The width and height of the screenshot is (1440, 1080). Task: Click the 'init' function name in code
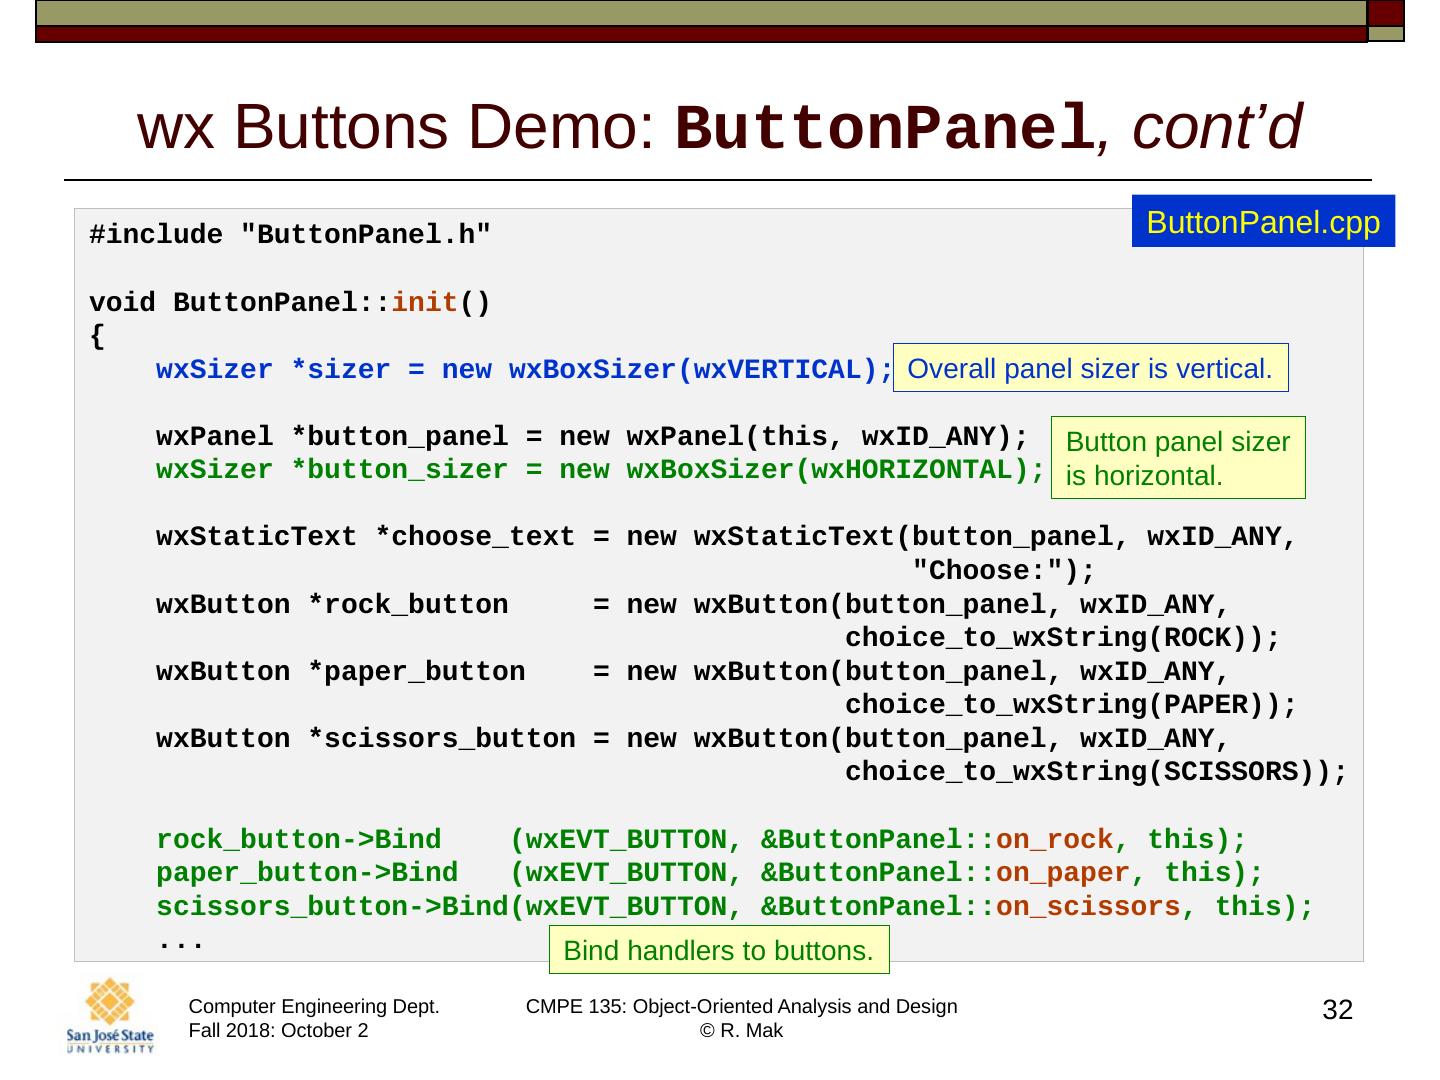(424, 302)
